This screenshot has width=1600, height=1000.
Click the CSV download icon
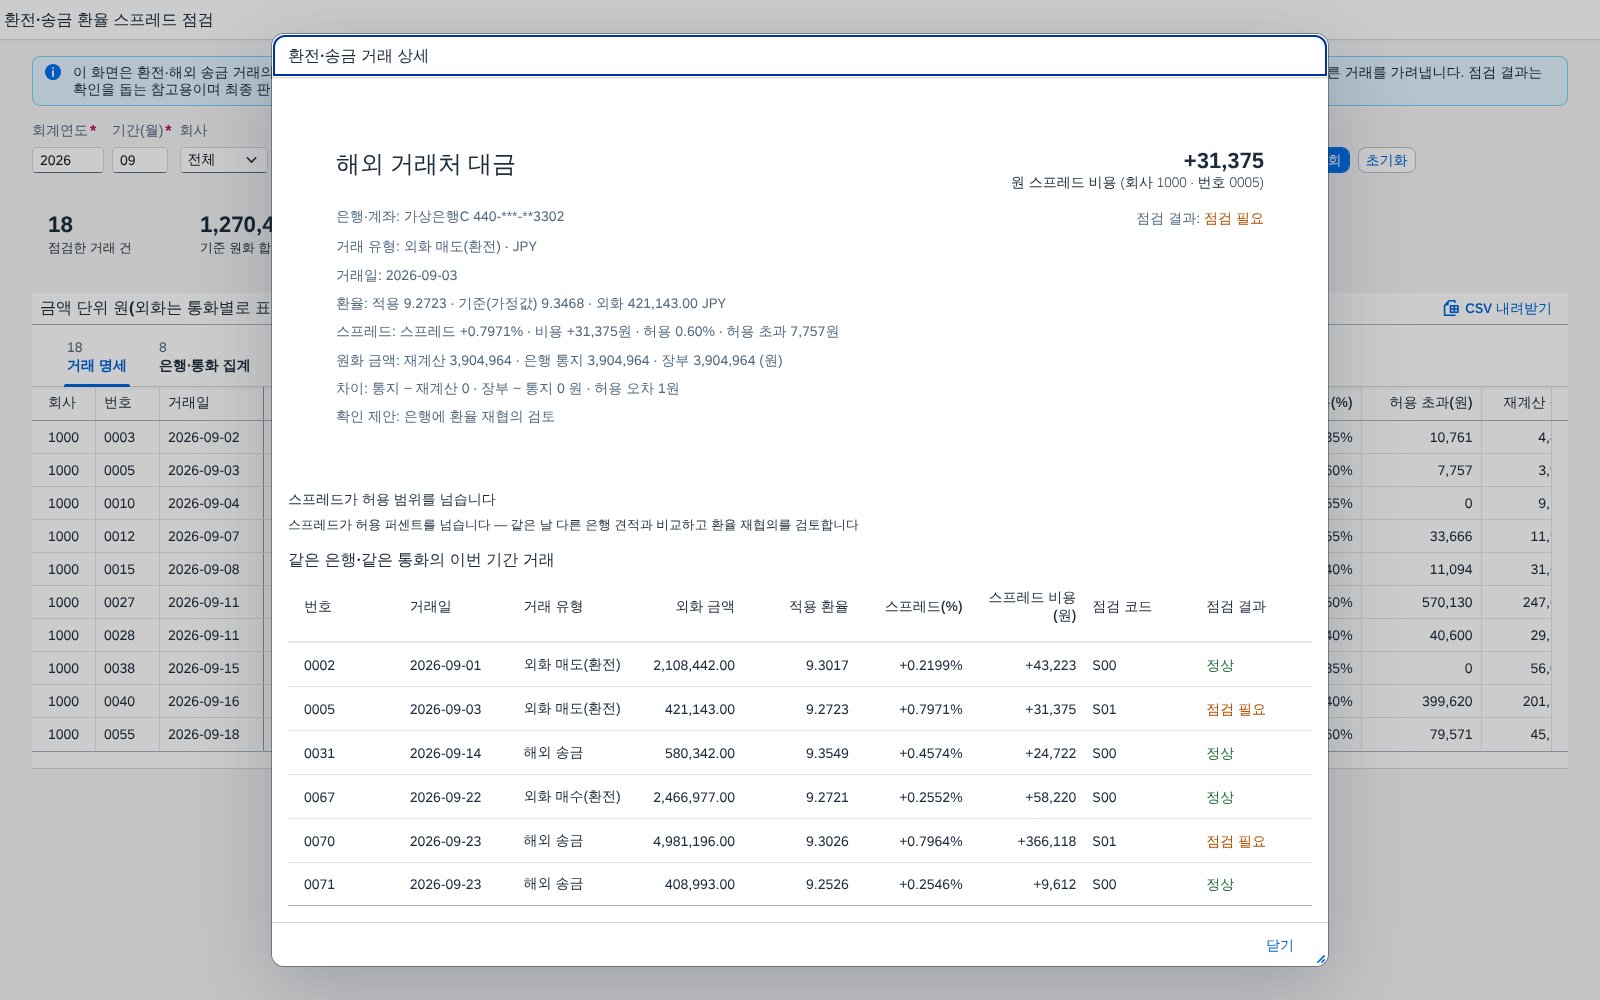(1451, 308)
